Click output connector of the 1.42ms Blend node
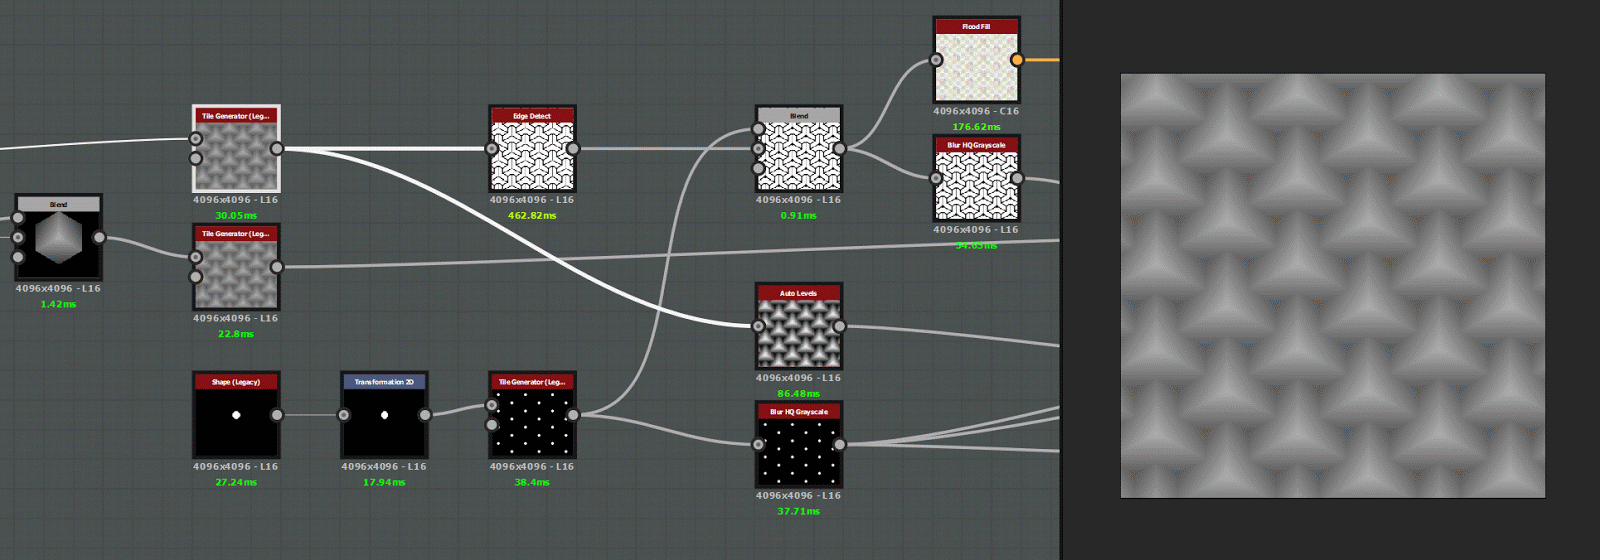 pyautogui.click(x=99, y=237)
